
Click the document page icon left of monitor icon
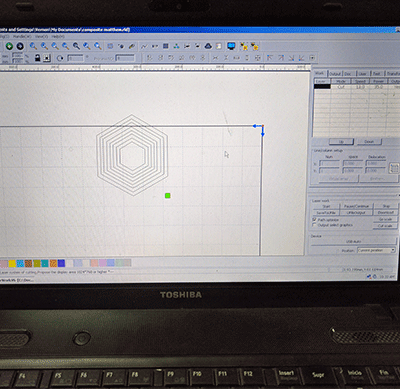219,46
